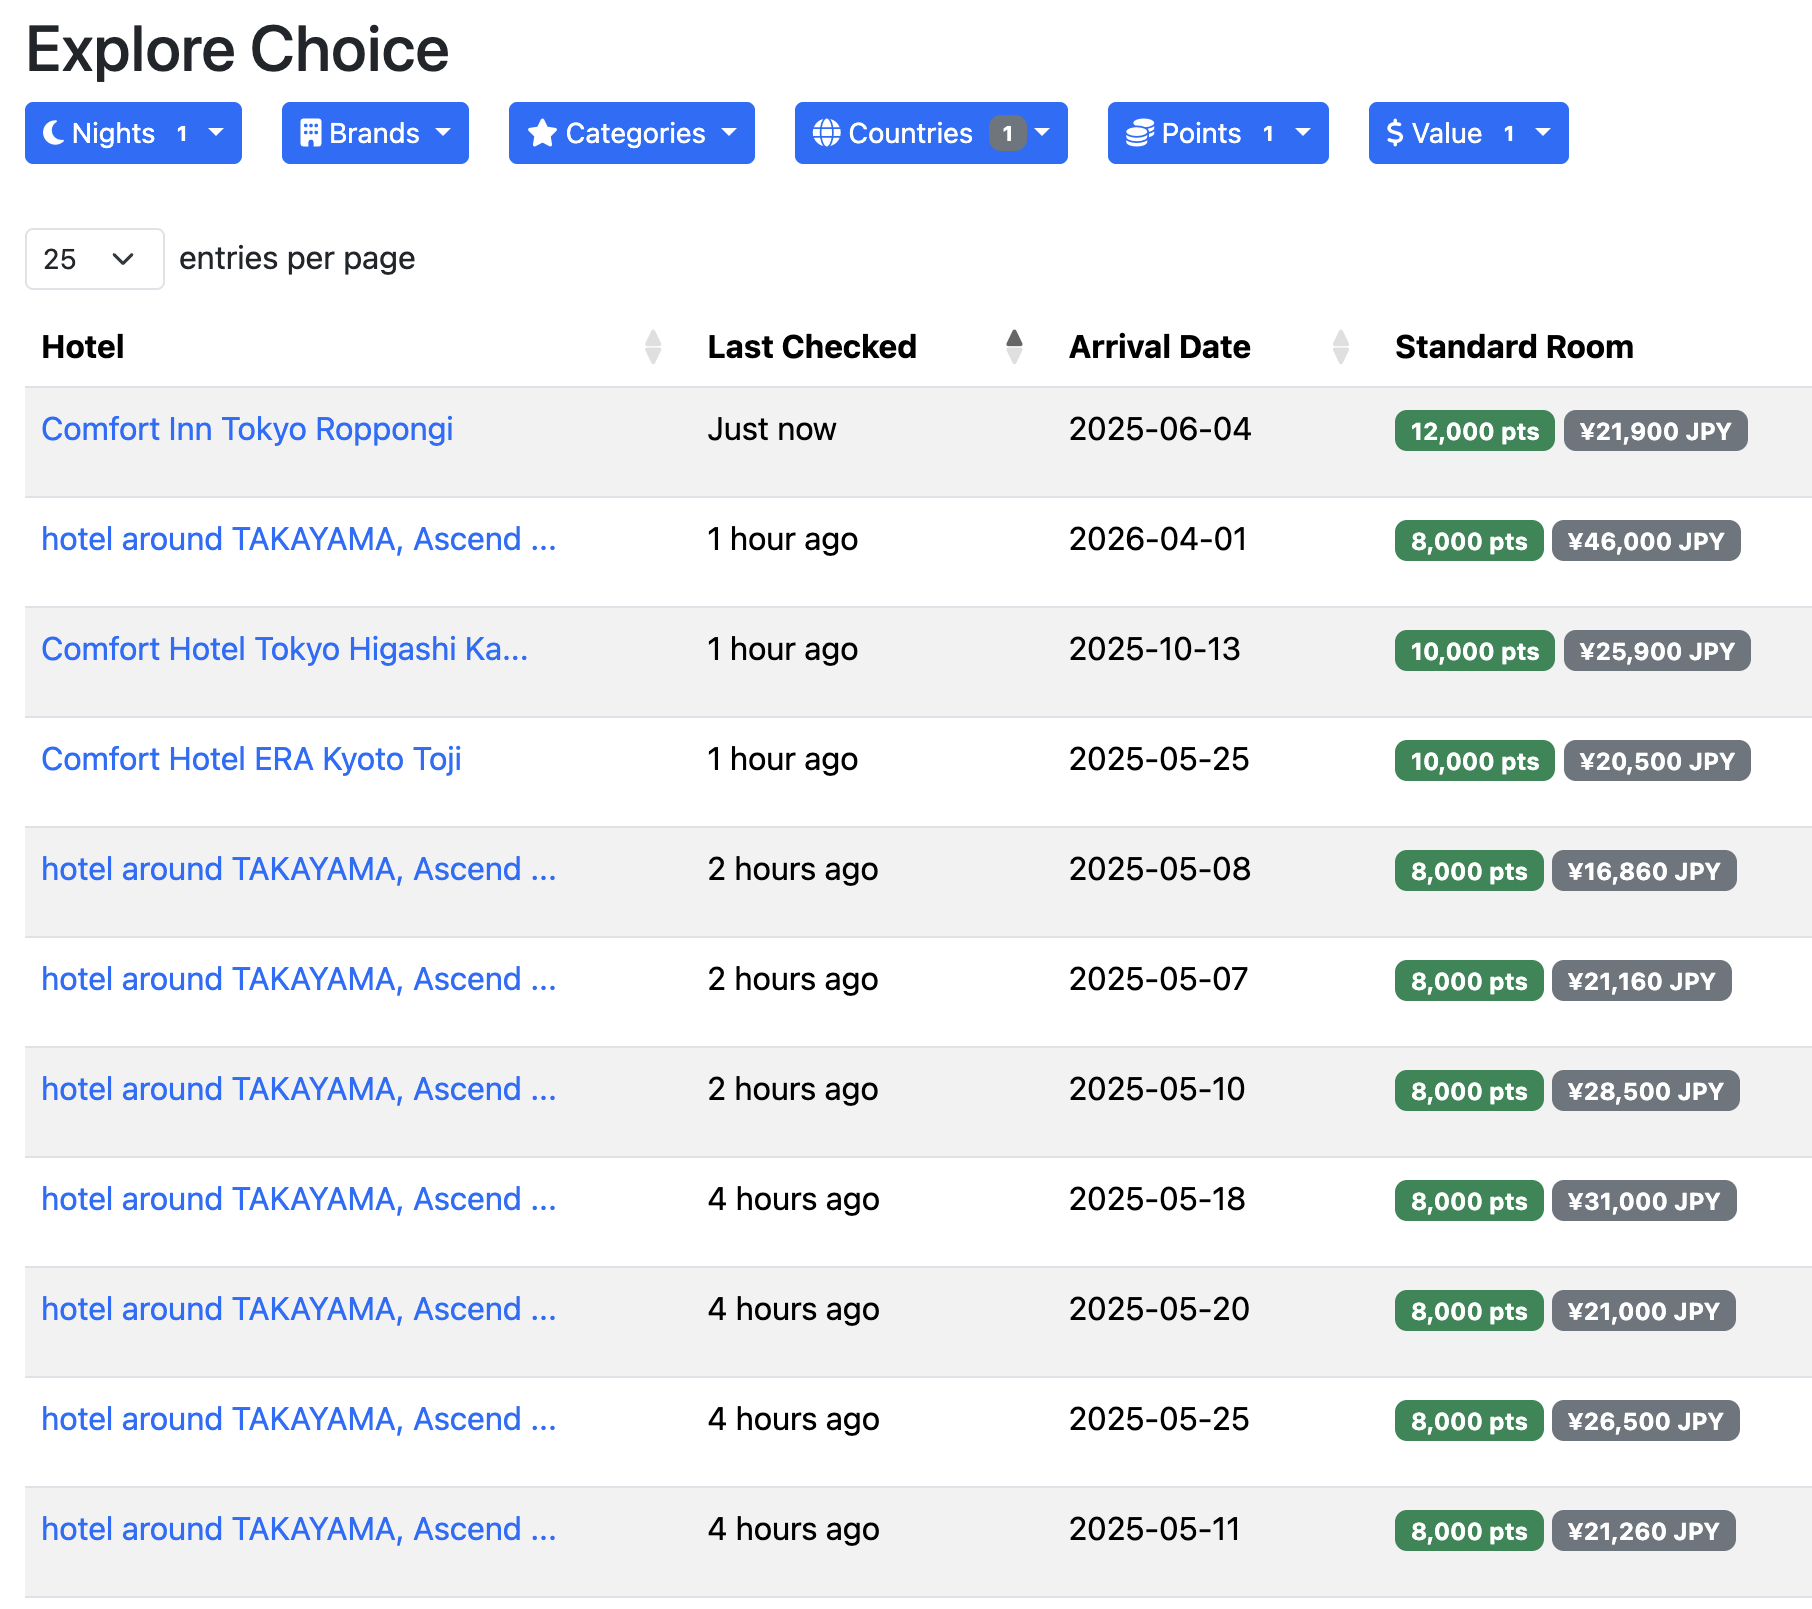Click the ¥20,500 JPY badge
The image size is (1812, 1609).
pos(1657,761)
